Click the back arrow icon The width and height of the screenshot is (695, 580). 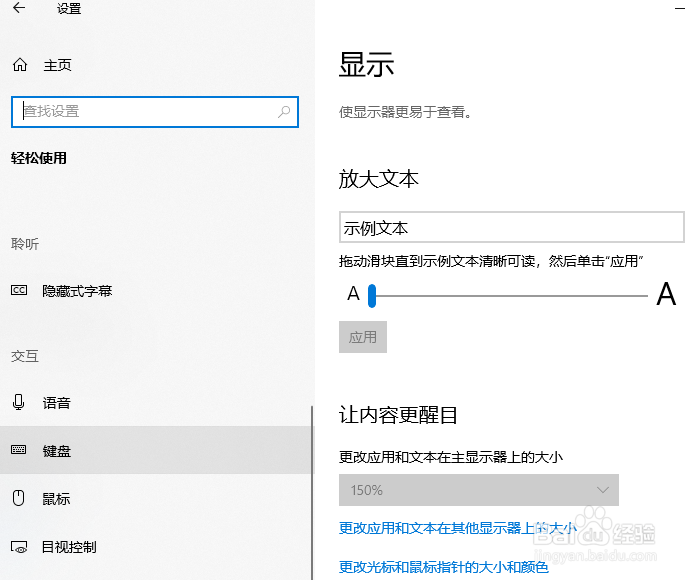[19, 8]
